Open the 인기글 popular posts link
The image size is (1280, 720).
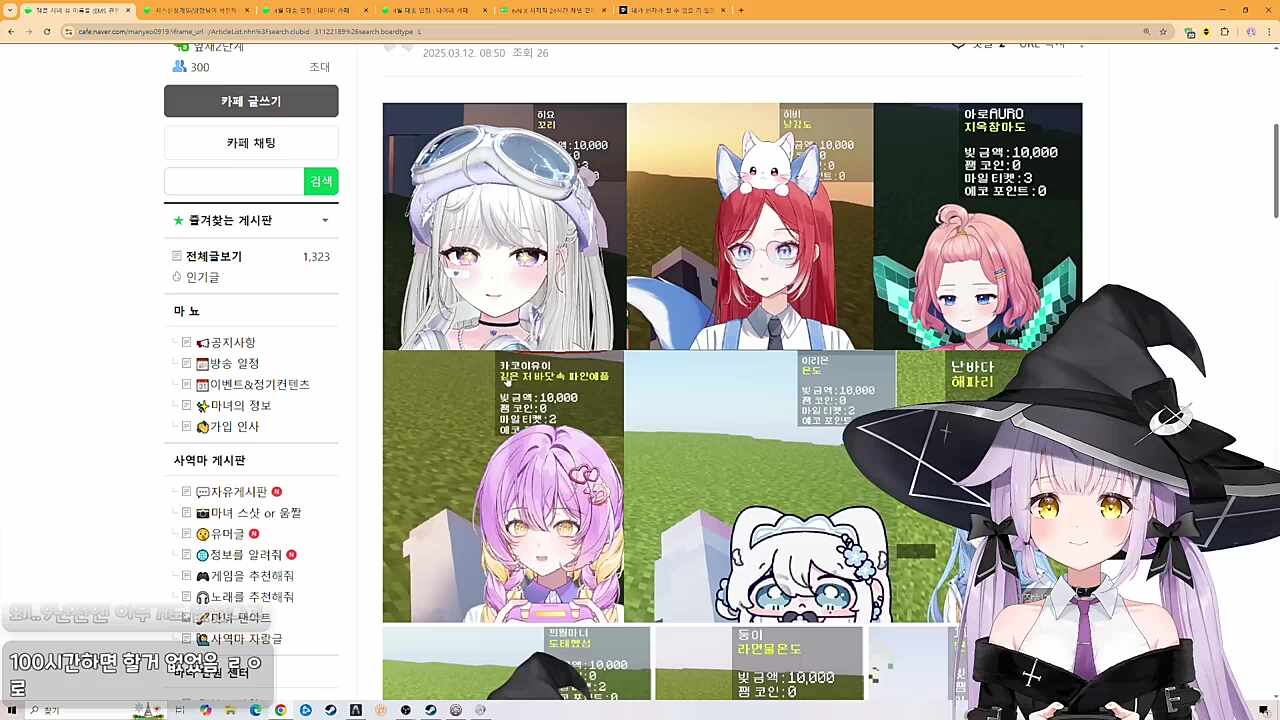(x=203, y=277)
